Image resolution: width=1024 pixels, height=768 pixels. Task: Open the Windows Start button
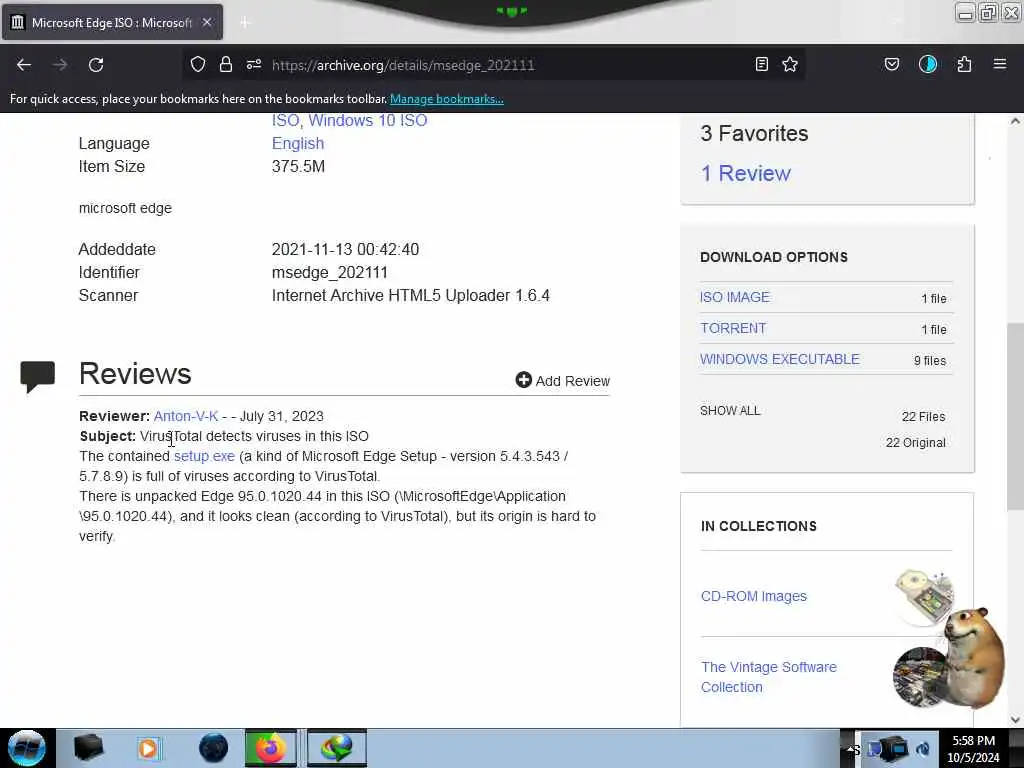point(27,748)
